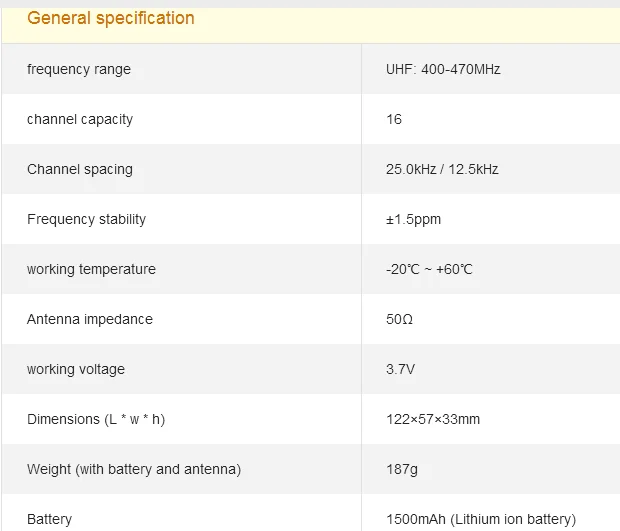Select the working temperature label
Image resolution: width=620 pixels, height=531 pixels.
[x=91, y=269]
